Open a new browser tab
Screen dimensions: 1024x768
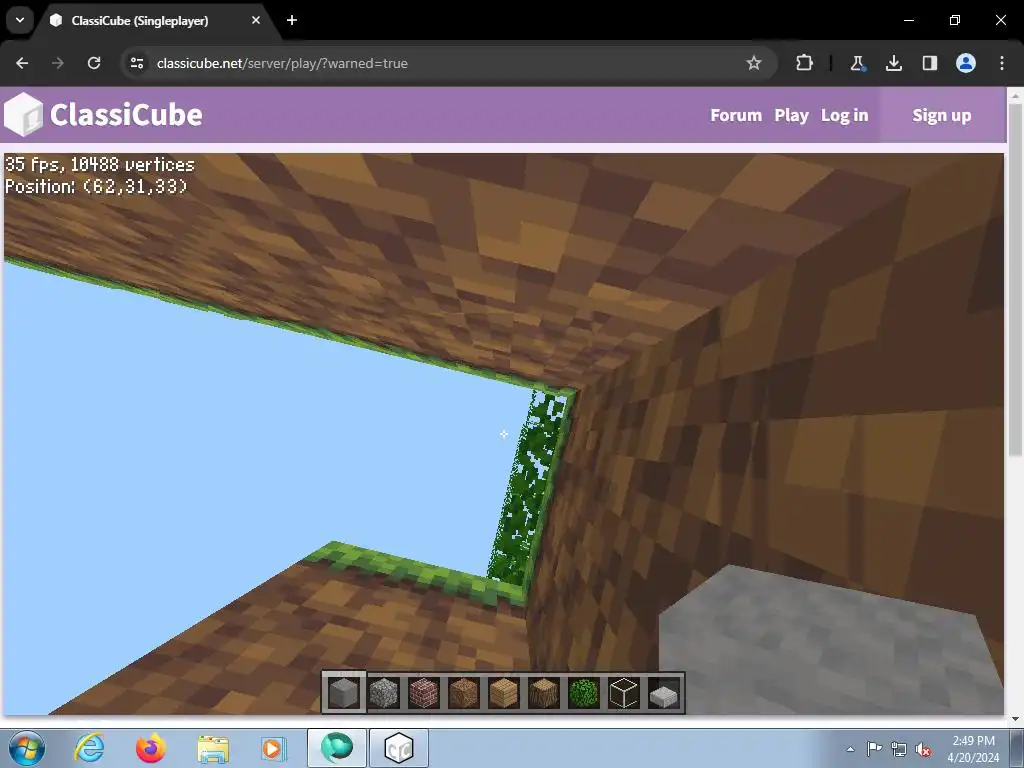pyautogui.click(x=292, y=20)
